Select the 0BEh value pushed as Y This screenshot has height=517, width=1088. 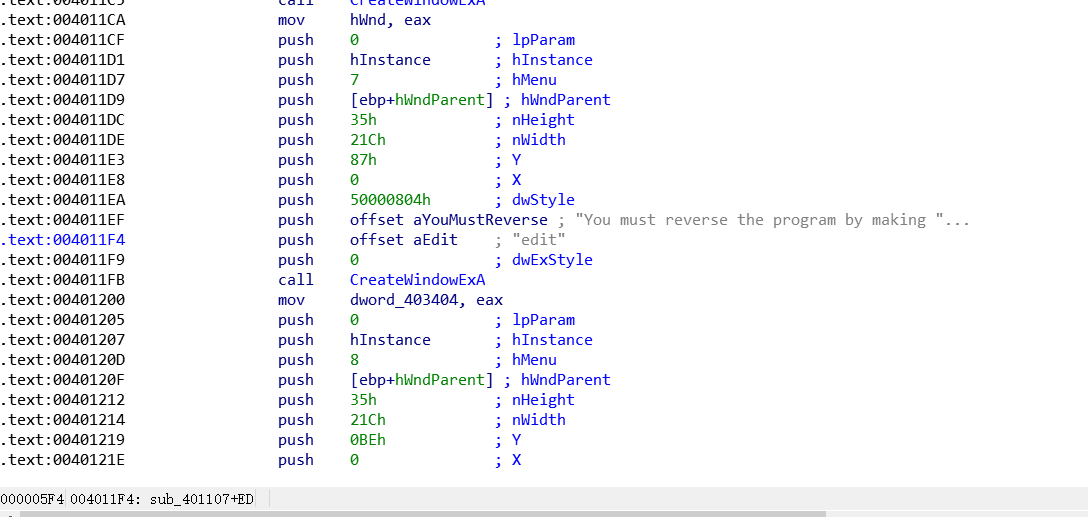pos(368,441)
